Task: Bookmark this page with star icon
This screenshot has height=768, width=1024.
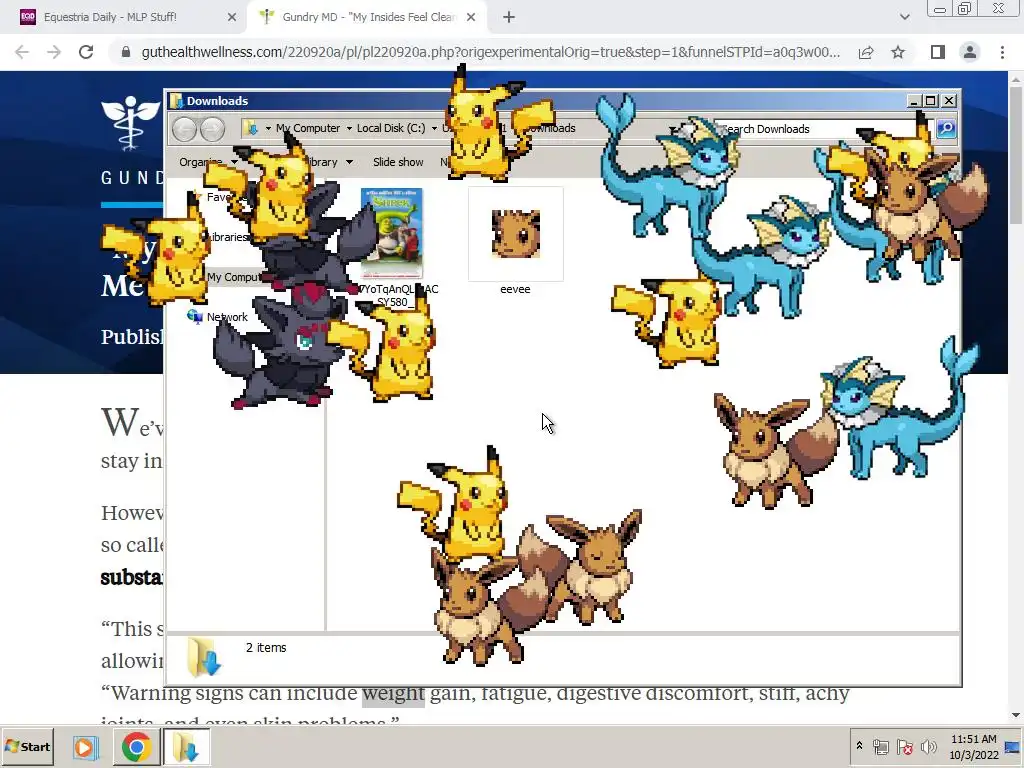Action: click(898, 52)
